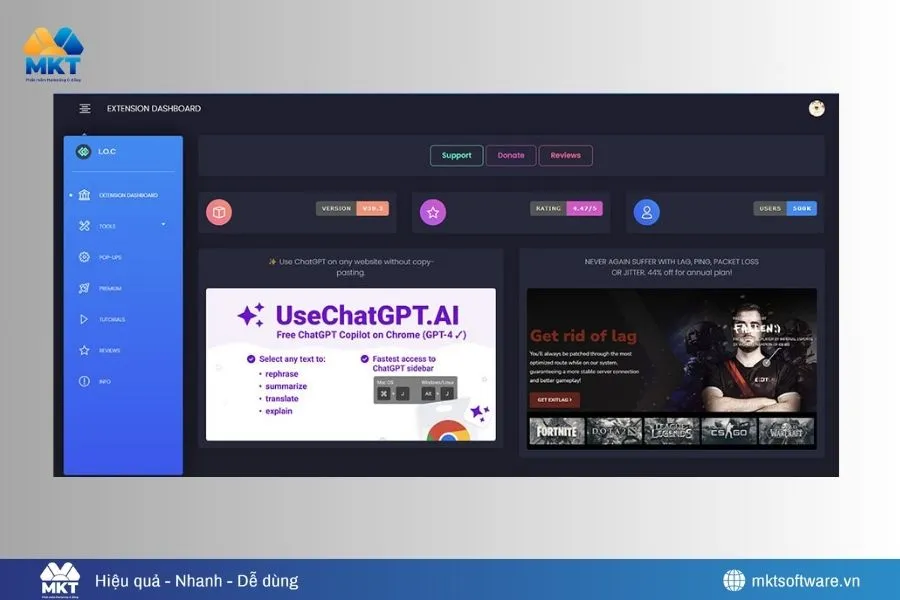
Task: Open the profile avatar in top right
Action: click(x=816, y=108)
